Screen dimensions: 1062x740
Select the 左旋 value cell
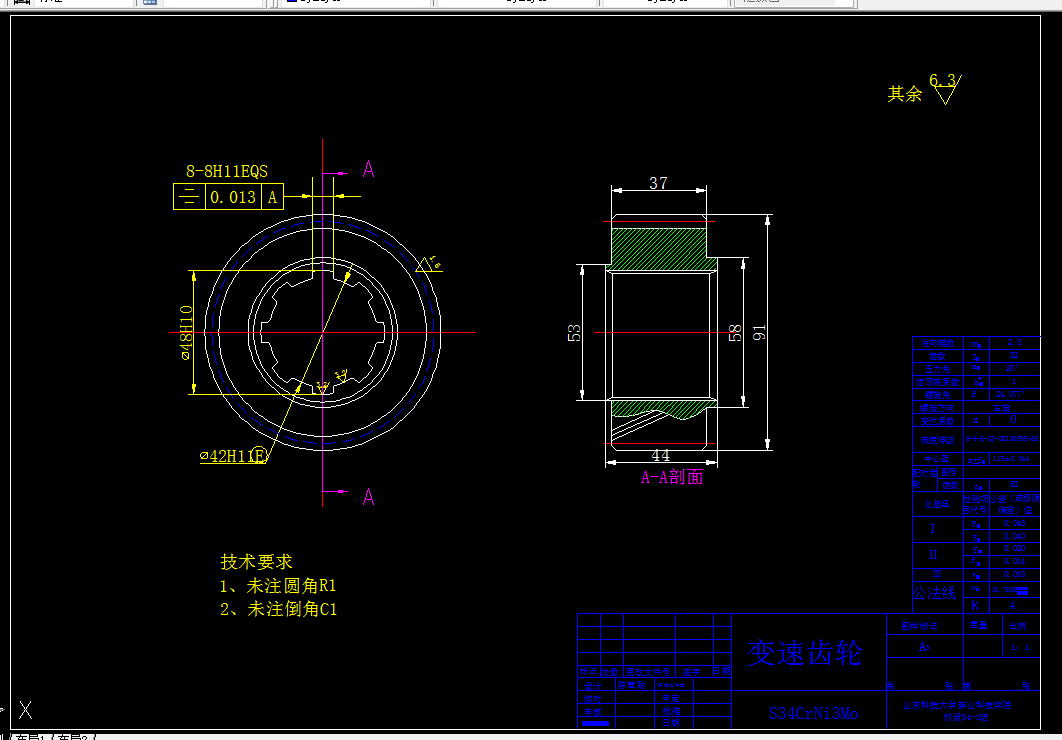point(1002,408)
